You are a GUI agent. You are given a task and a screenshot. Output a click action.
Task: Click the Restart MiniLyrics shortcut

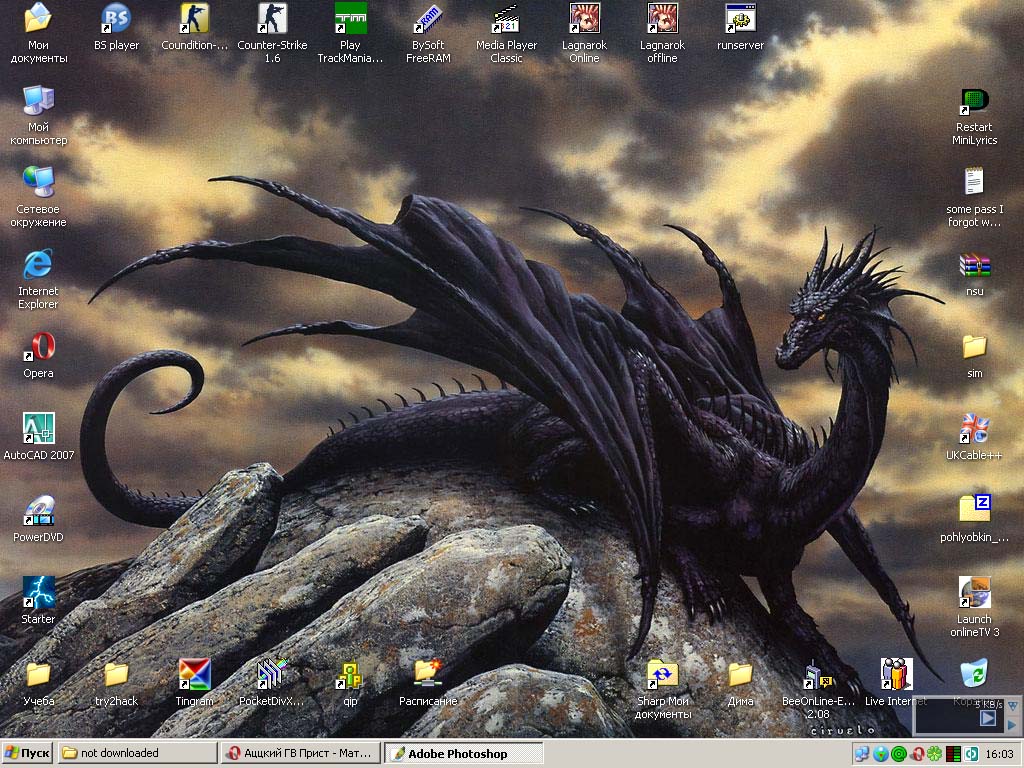[x=974, y=115]
